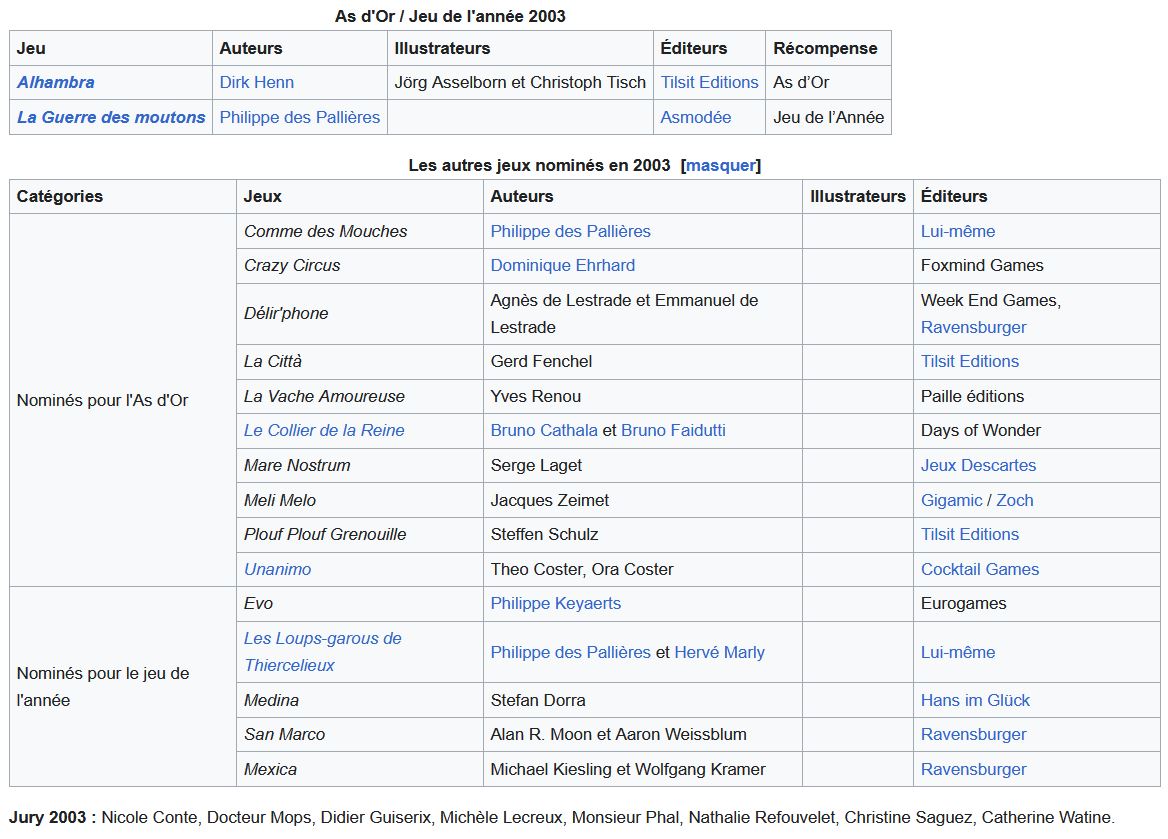This screenshot has height=839, width=1168.
Task: Click the Evo game cell
Action: [x=360, y=604]
